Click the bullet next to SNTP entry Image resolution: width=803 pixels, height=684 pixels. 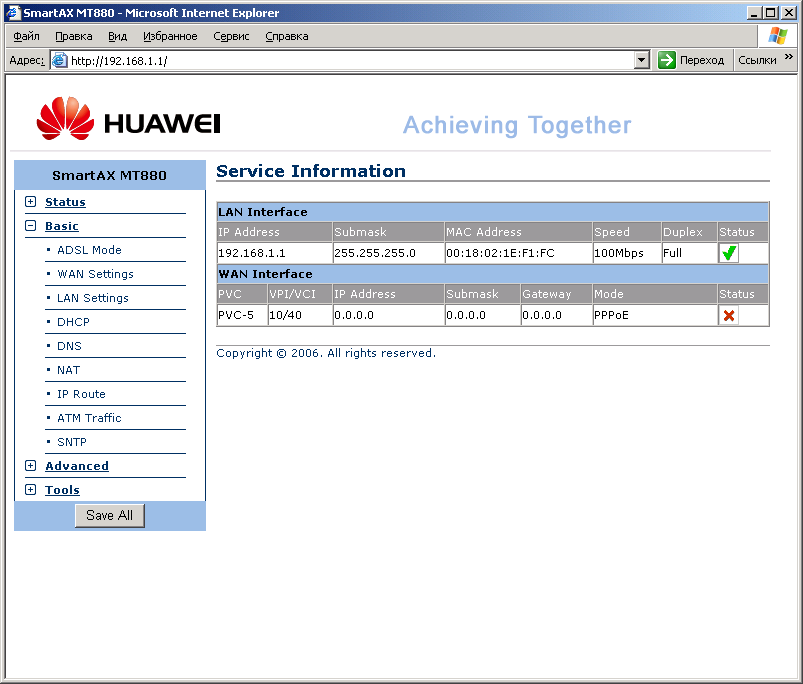[47, 442]
